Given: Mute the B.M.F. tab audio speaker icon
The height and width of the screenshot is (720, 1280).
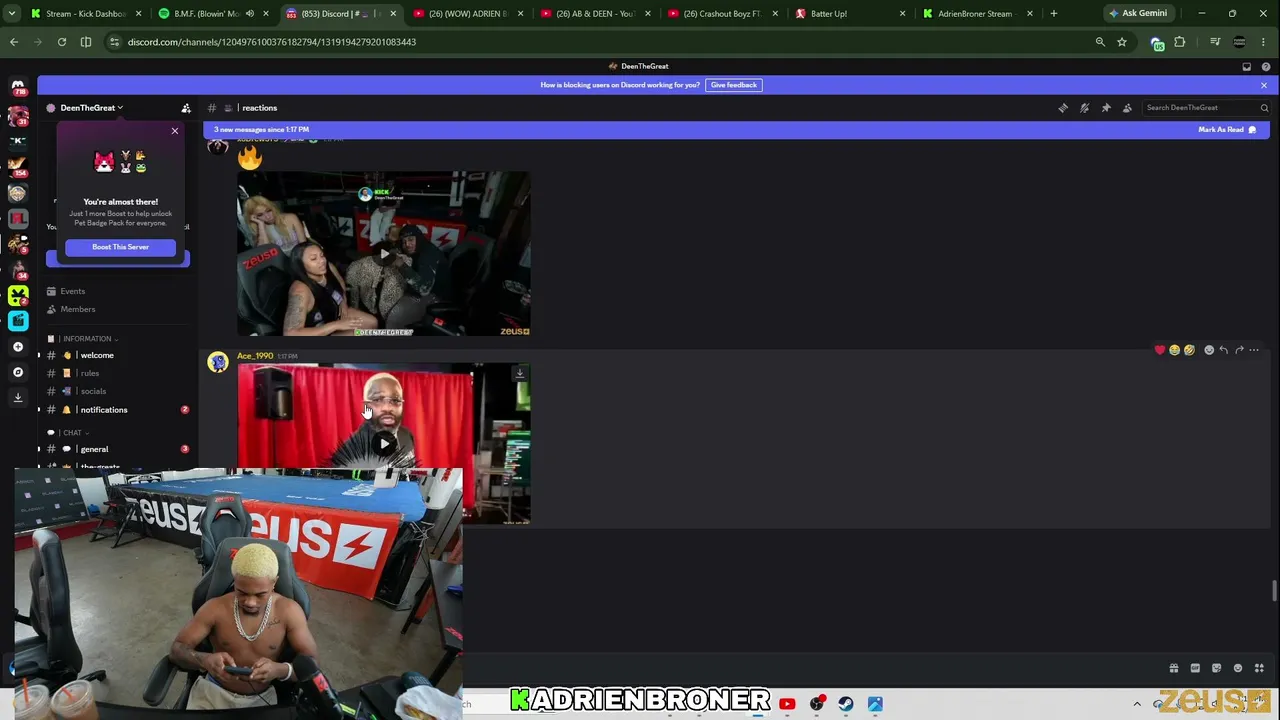Looking at the screenshot, I should [x=250, y=14].
